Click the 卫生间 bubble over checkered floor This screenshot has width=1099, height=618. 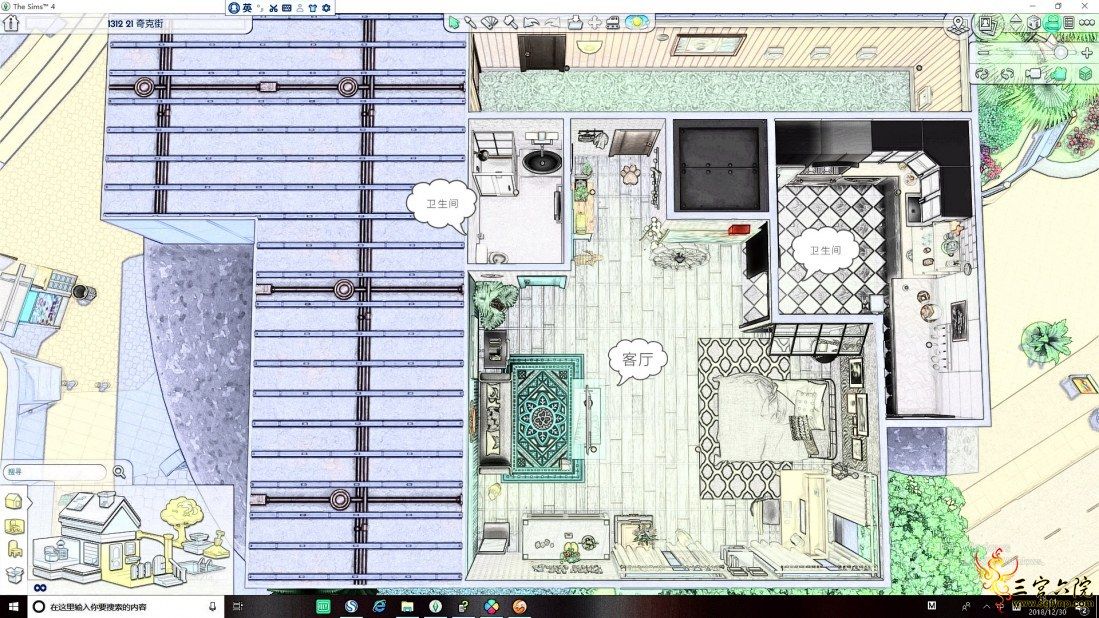coord(825,251)
